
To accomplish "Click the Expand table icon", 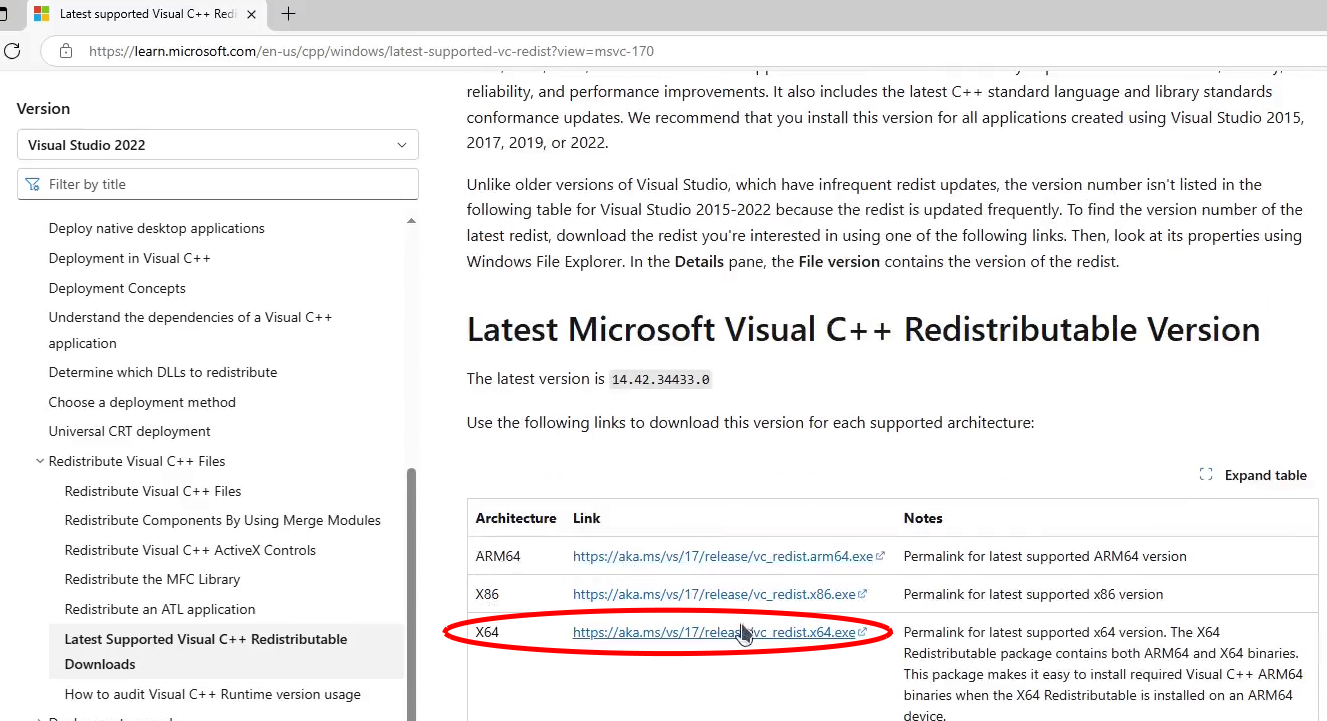I will click(1206, 475).
